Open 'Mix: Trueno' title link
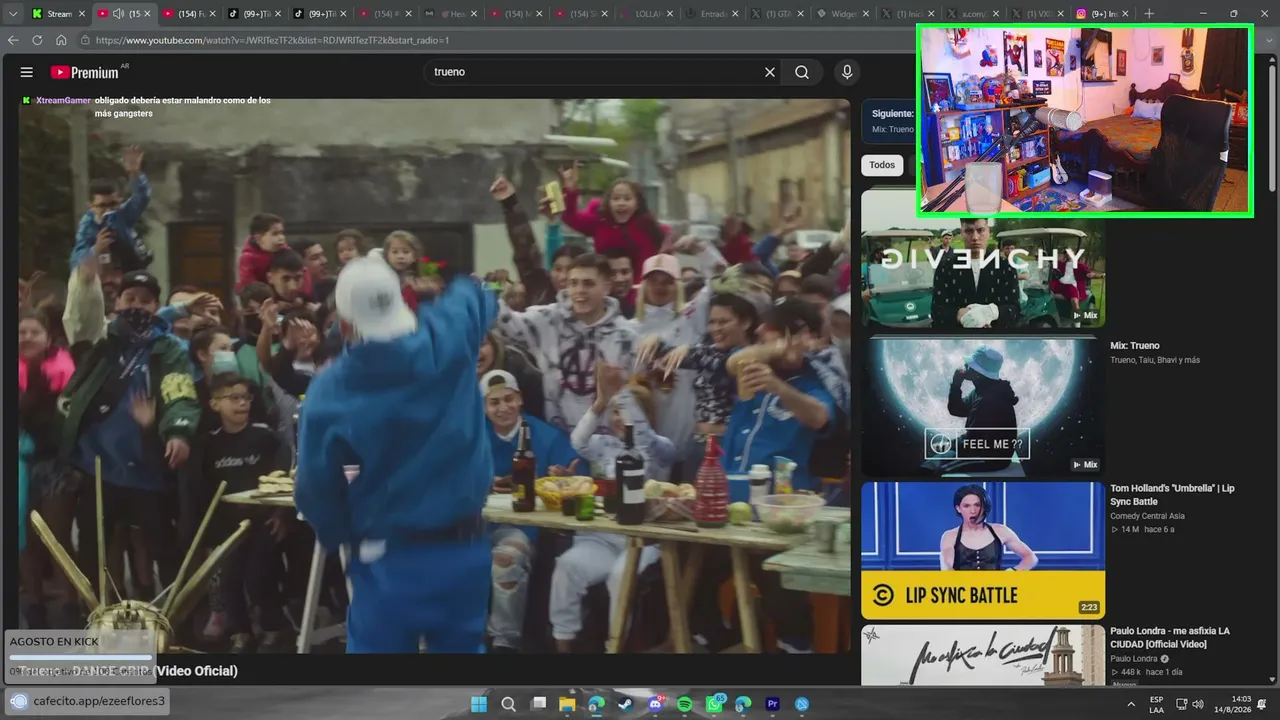This screenshot has width=1280, height=720. point(1135,346)
